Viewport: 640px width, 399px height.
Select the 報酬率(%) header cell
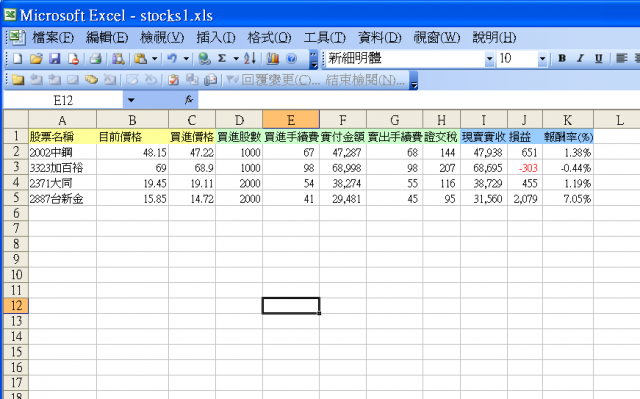tap(568, 137)
